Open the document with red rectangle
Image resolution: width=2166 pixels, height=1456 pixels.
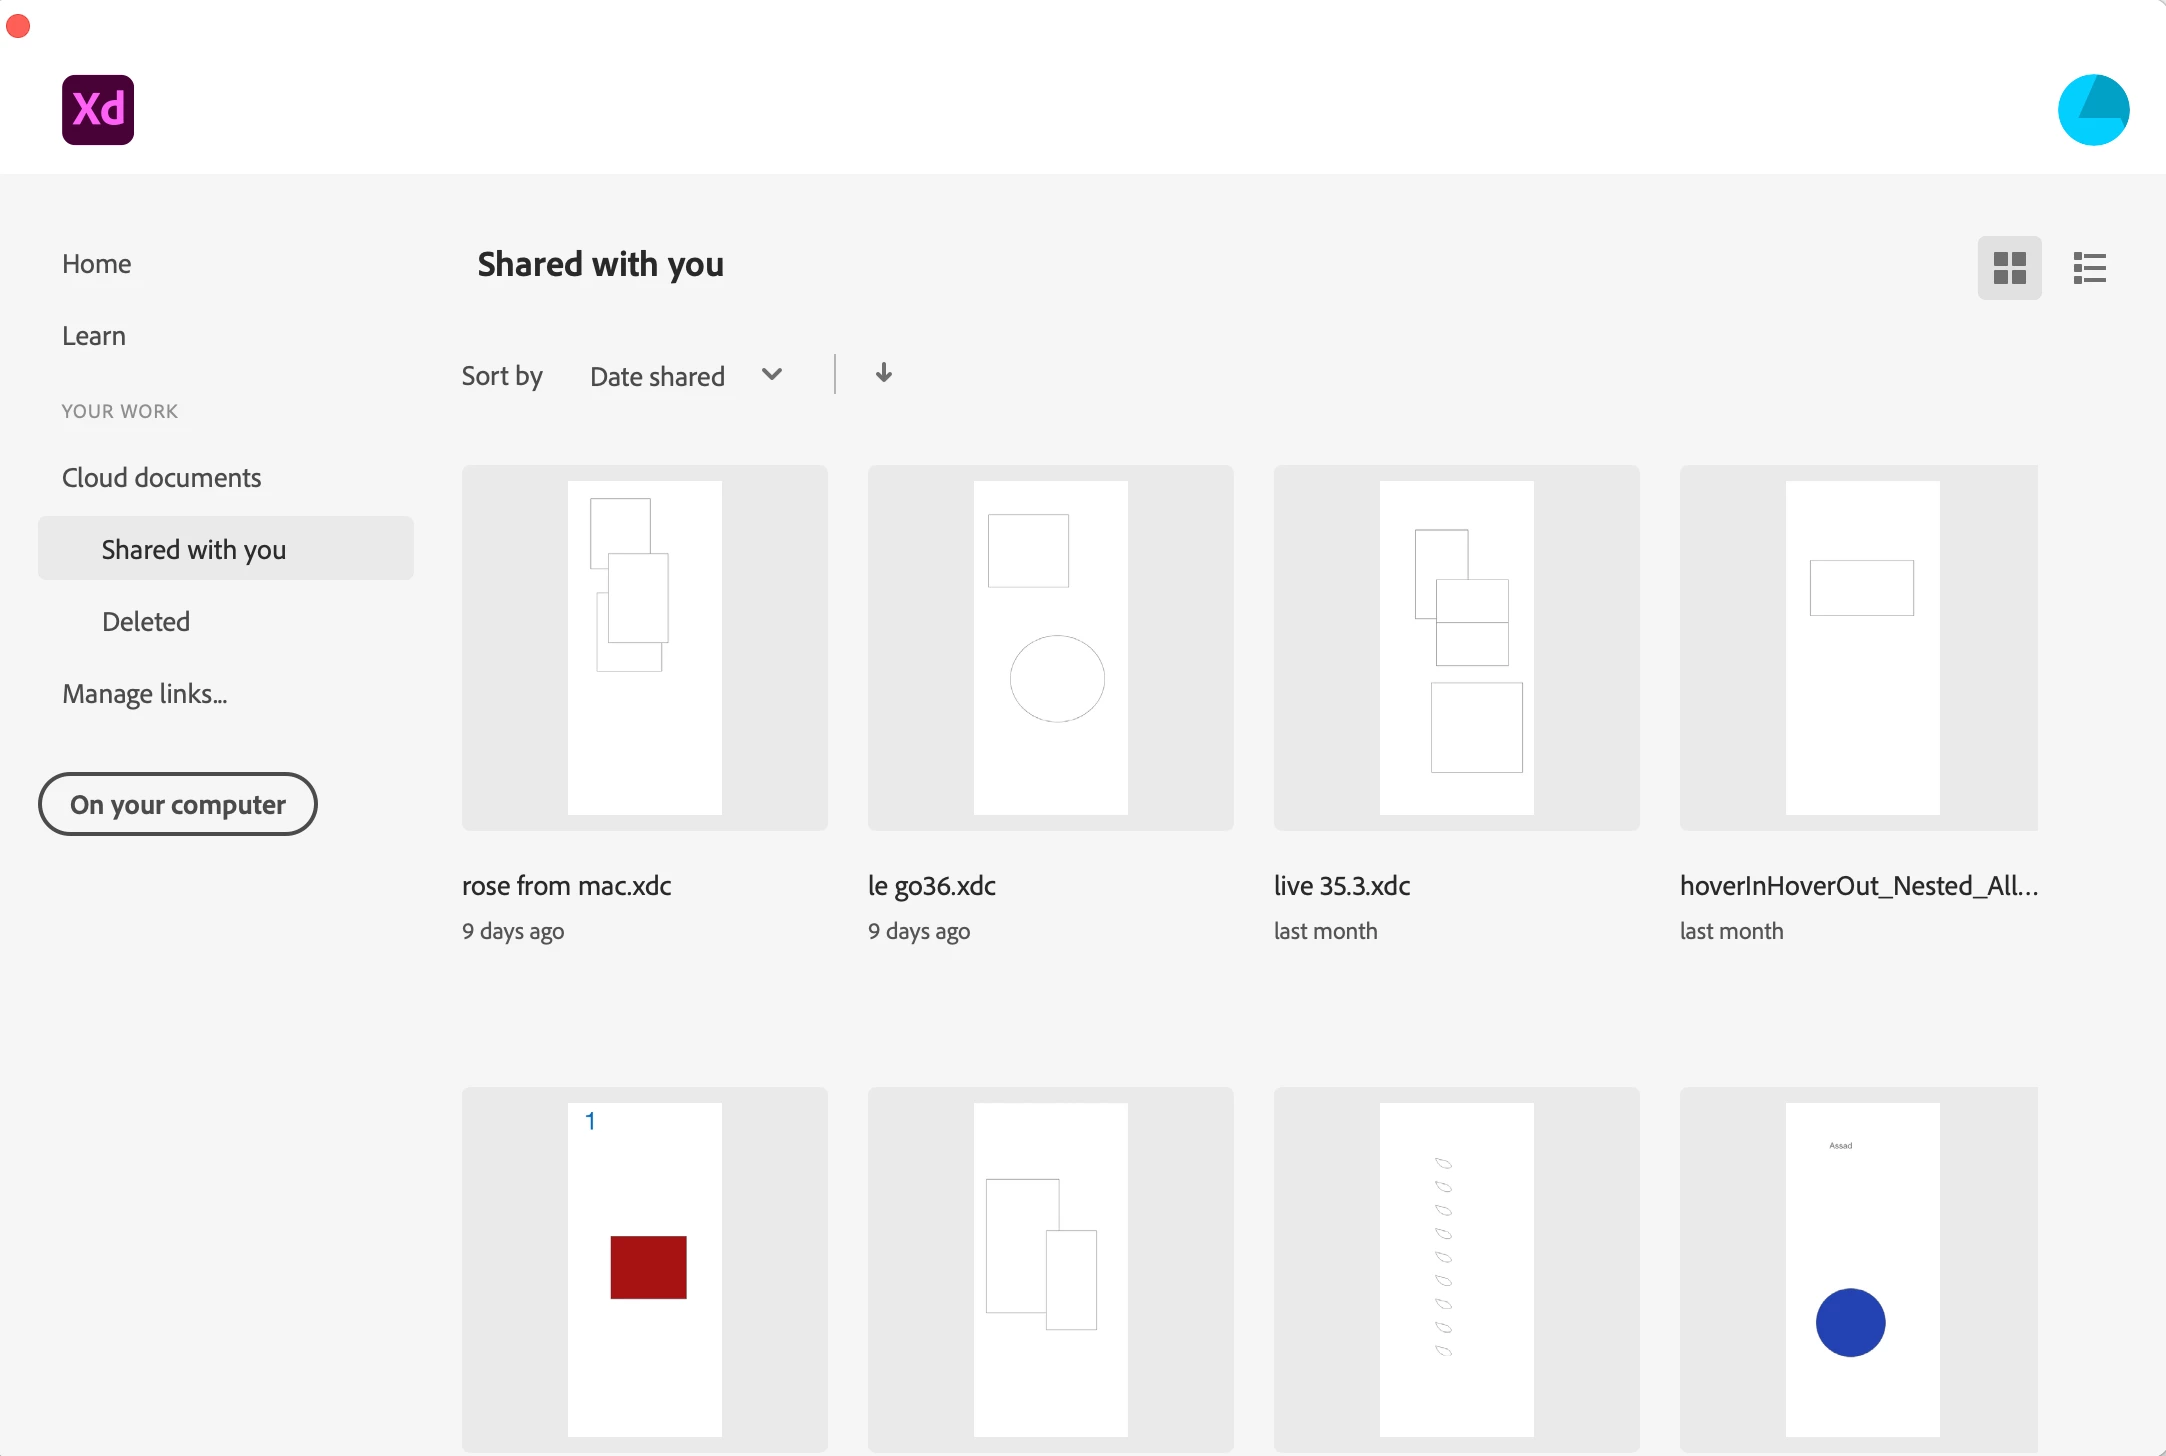click(x=644, y=1268)
